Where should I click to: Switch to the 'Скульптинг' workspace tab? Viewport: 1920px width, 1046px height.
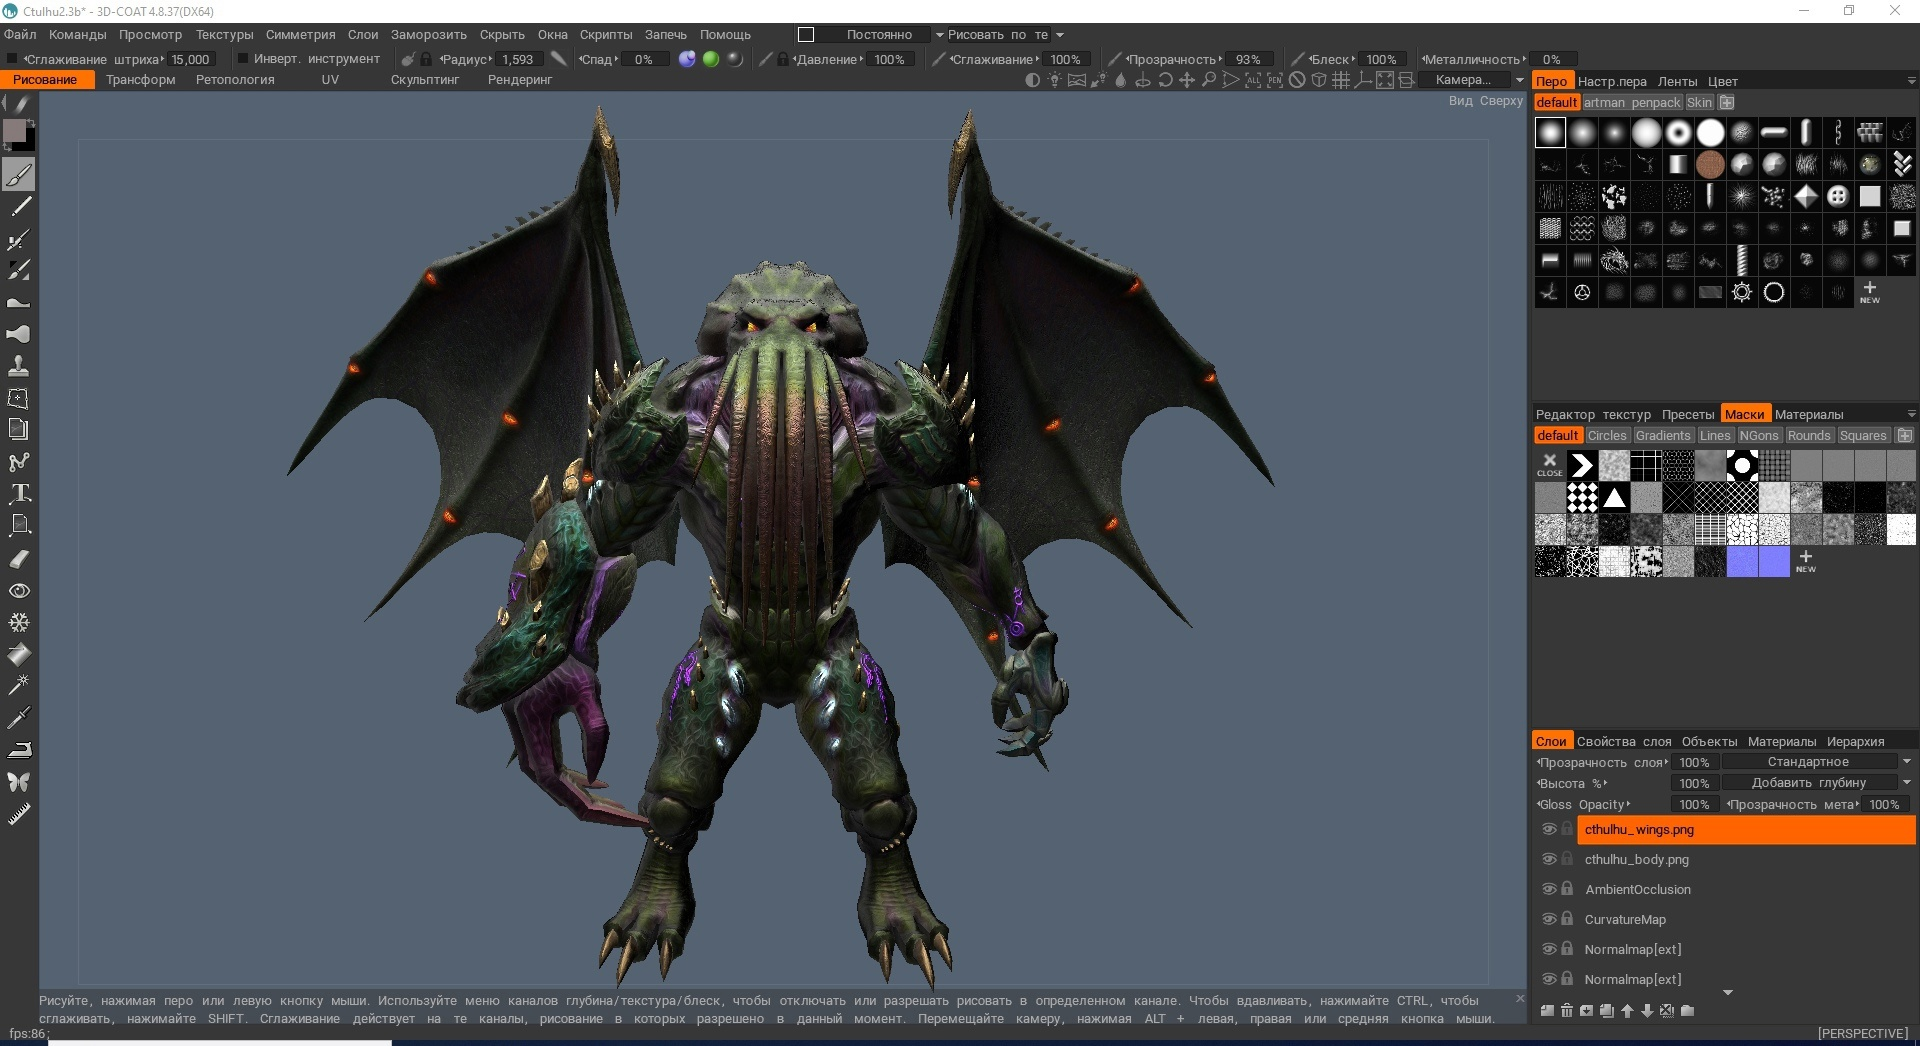coord(425,80)
